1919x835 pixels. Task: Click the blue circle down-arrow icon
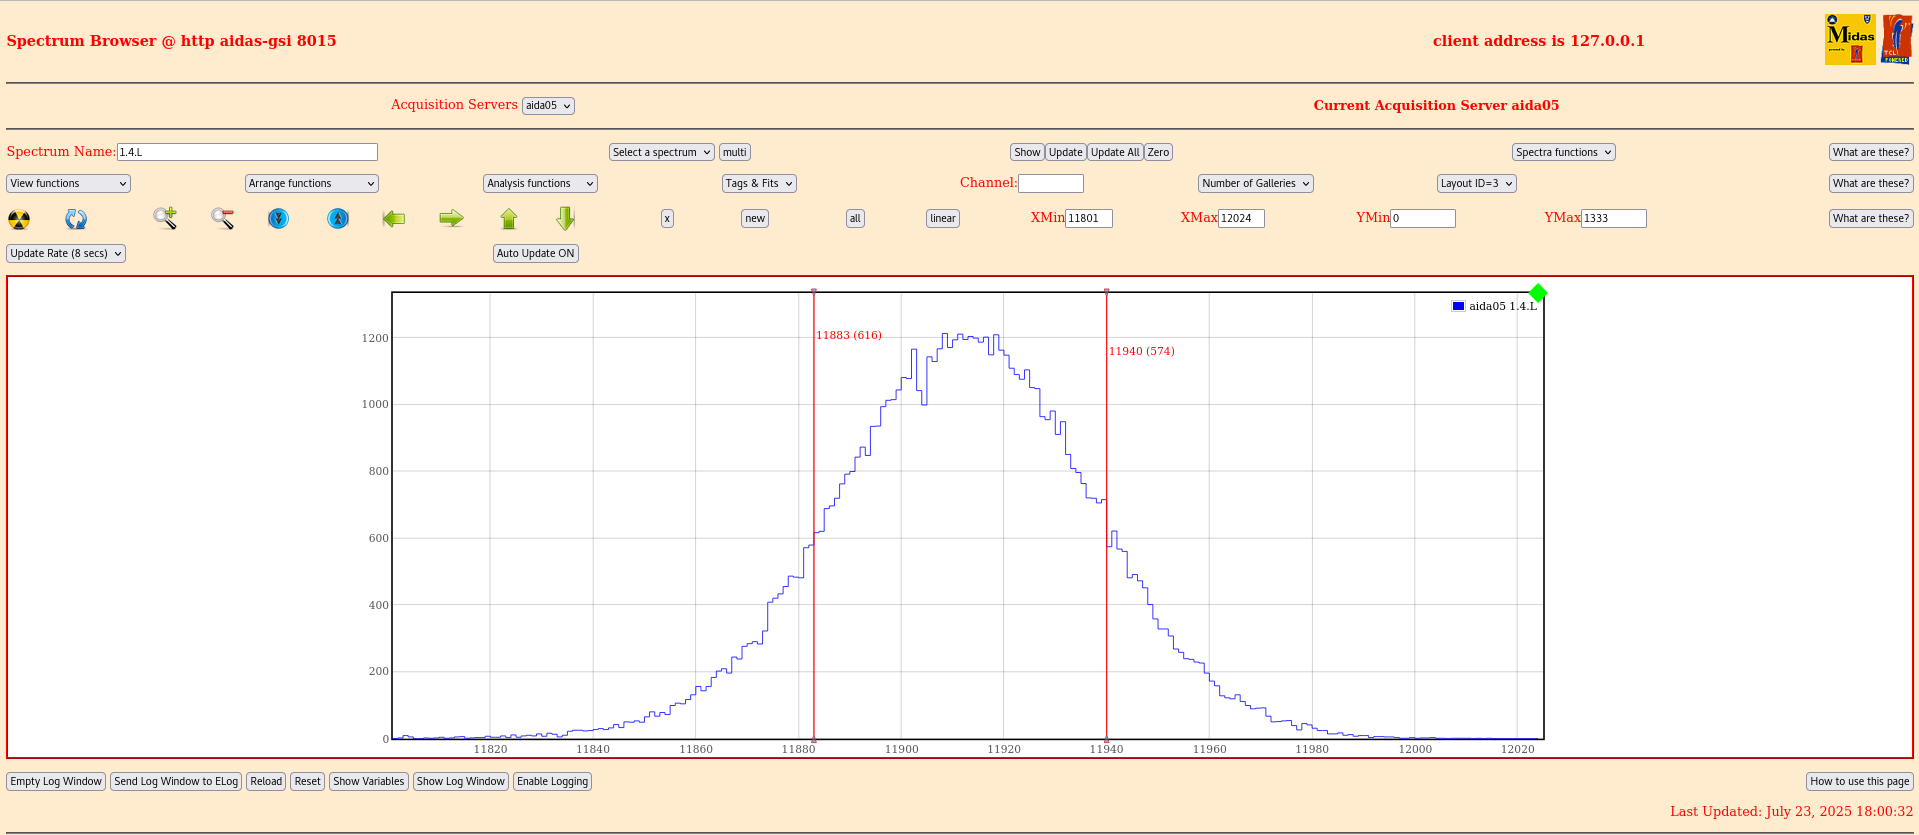click(x=279, y=218)
